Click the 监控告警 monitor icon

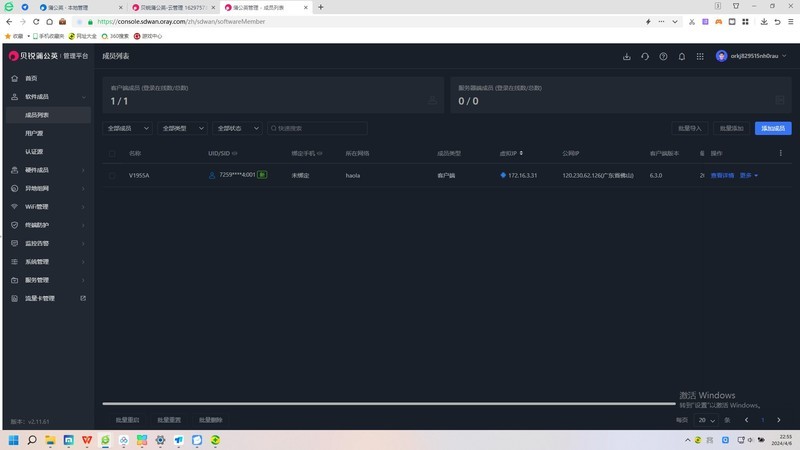point(14,243)
